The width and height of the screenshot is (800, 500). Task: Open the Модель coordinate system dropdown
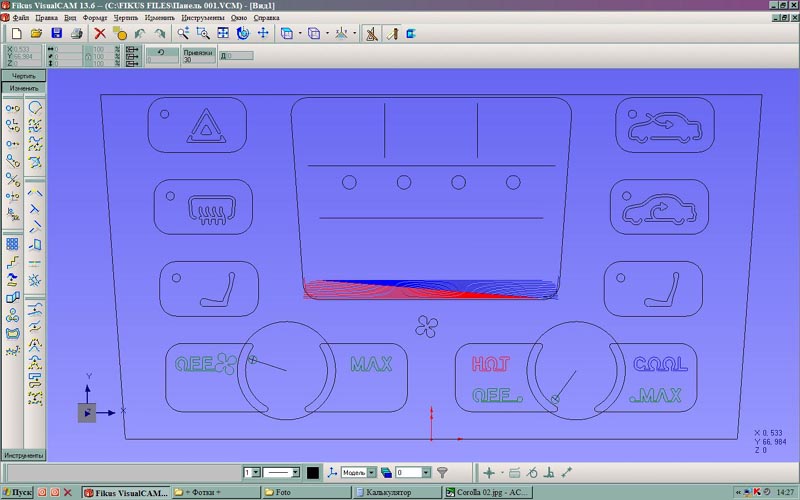(x=371, y=472)
